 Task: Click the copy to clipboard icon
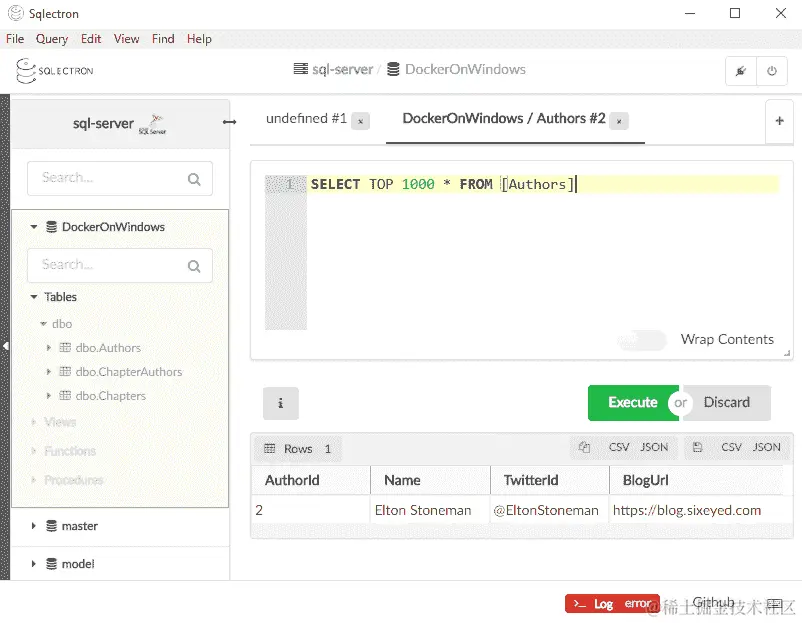584,448
